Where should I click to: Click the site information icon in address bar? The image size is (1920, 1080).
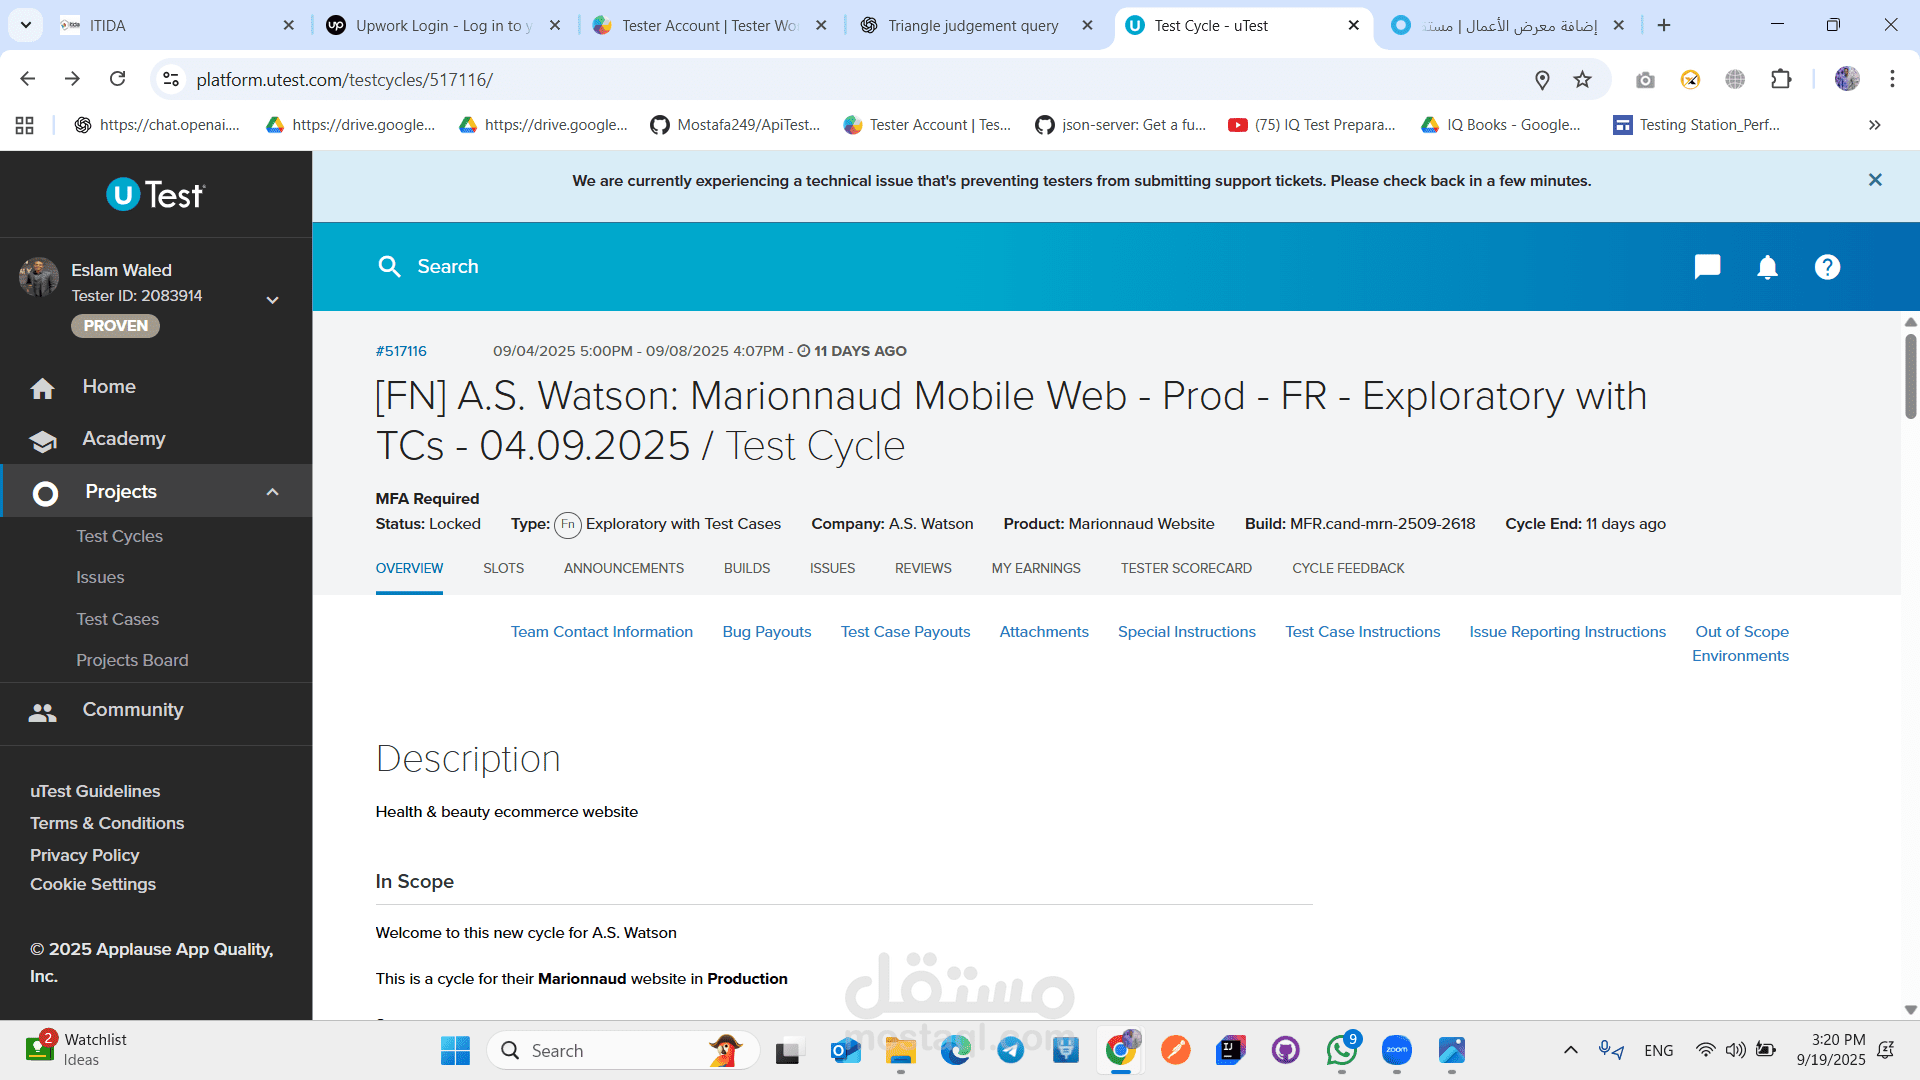tap(171, 79)
